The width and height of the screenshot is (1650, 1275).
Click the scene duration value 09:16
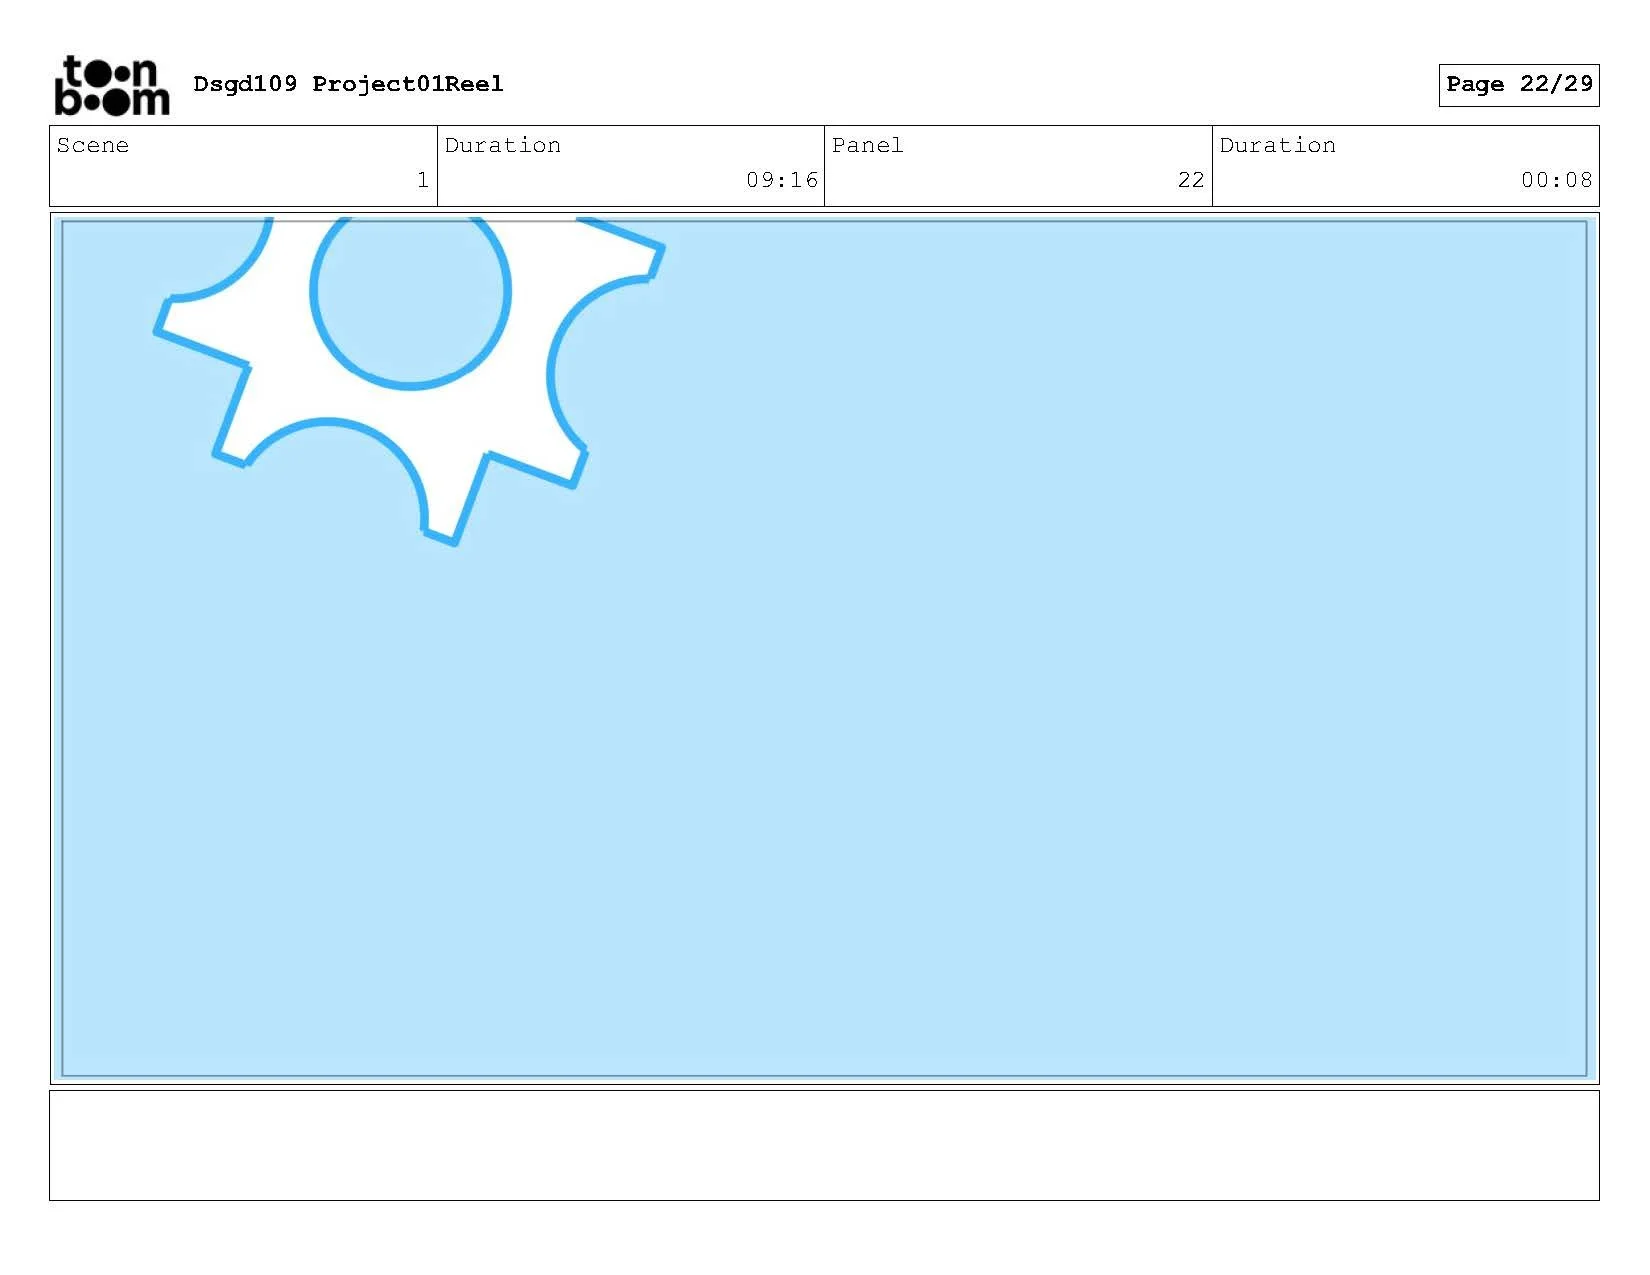click(x=782, y=180)
